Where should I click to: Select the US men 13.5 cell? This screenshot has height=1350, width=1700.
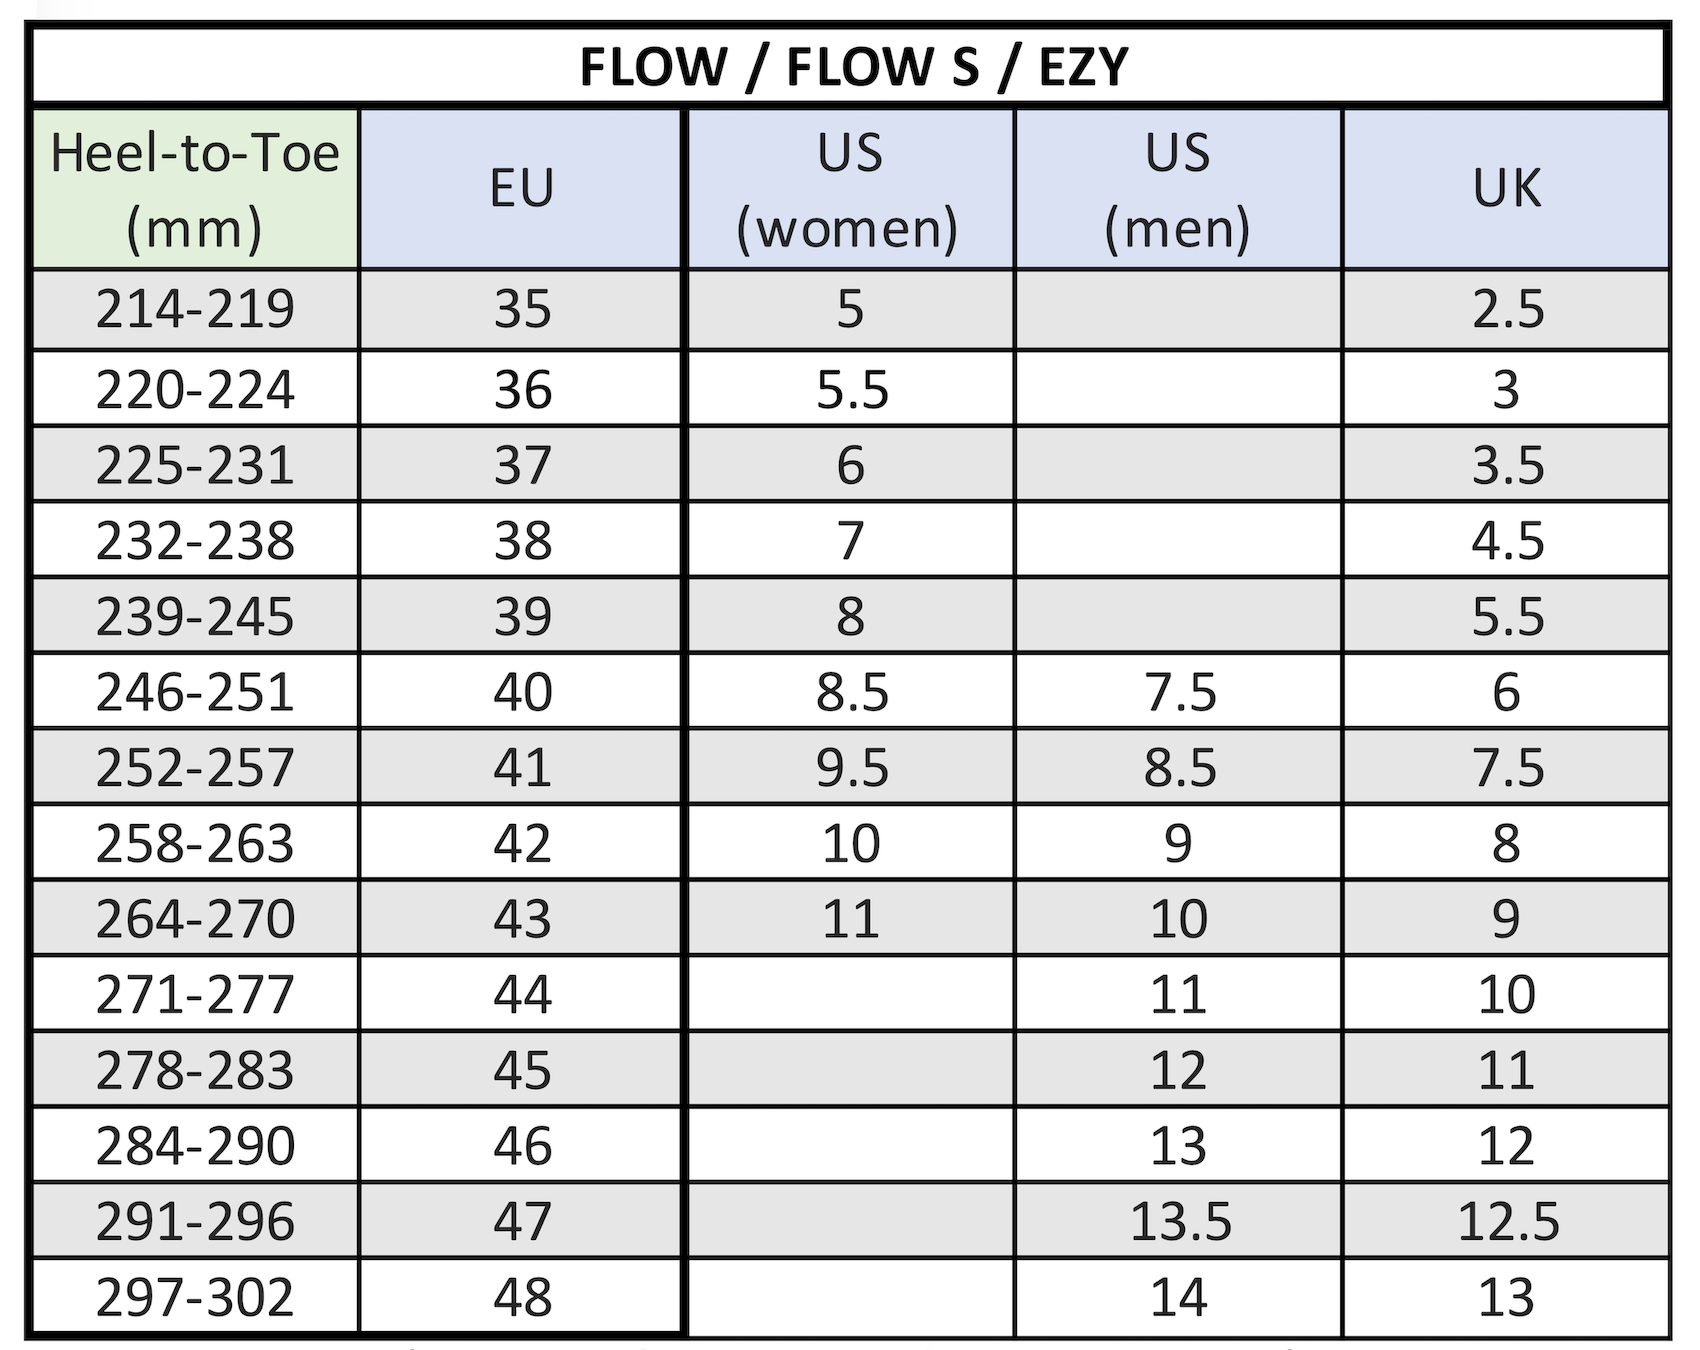[x=1179, y=1222]
